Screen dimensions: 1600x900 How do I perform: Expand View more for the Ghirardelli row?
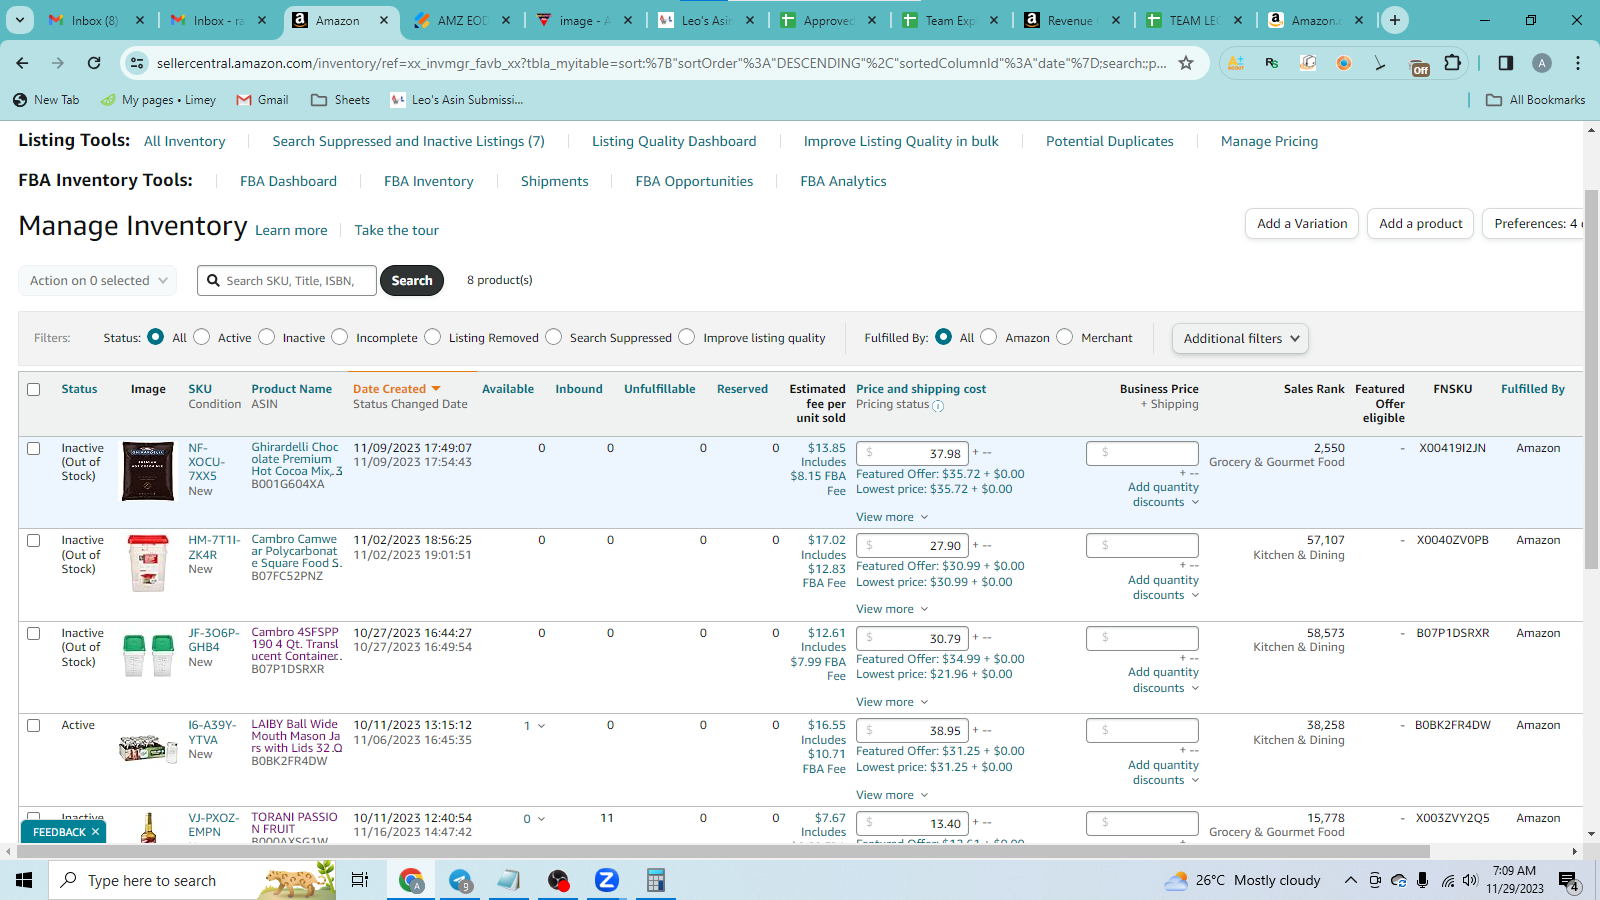[892, 517]
